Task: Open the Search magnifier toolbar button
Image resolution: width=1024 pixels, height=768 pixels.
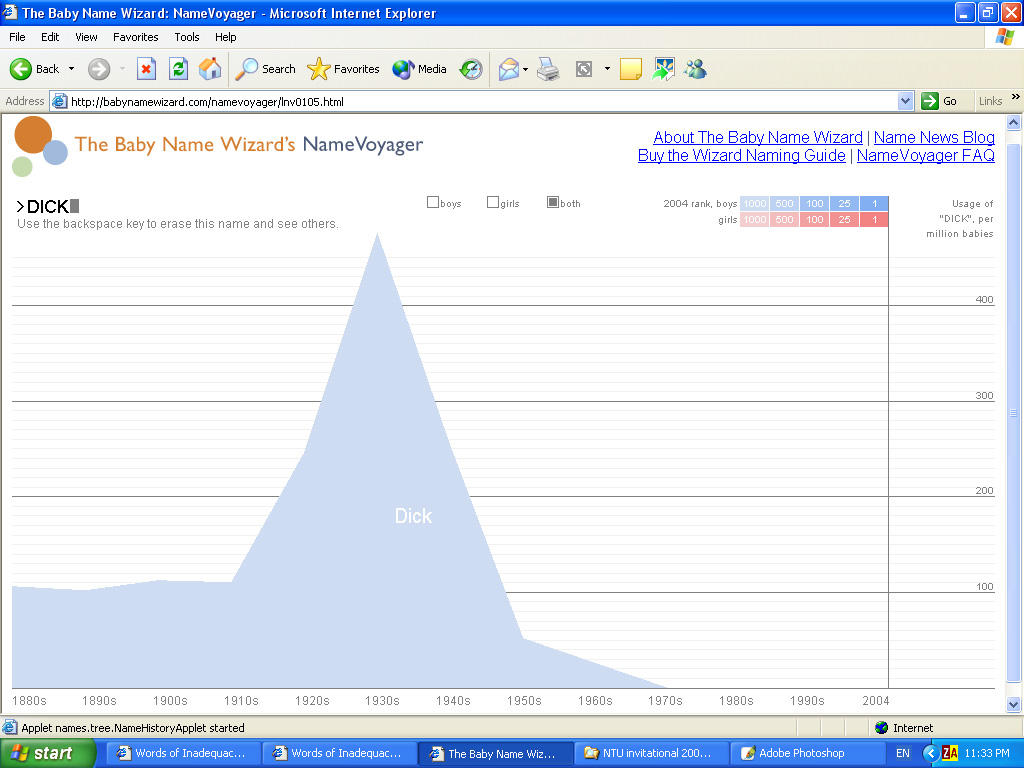Action: pyautogui.click(x=265, y=69)
